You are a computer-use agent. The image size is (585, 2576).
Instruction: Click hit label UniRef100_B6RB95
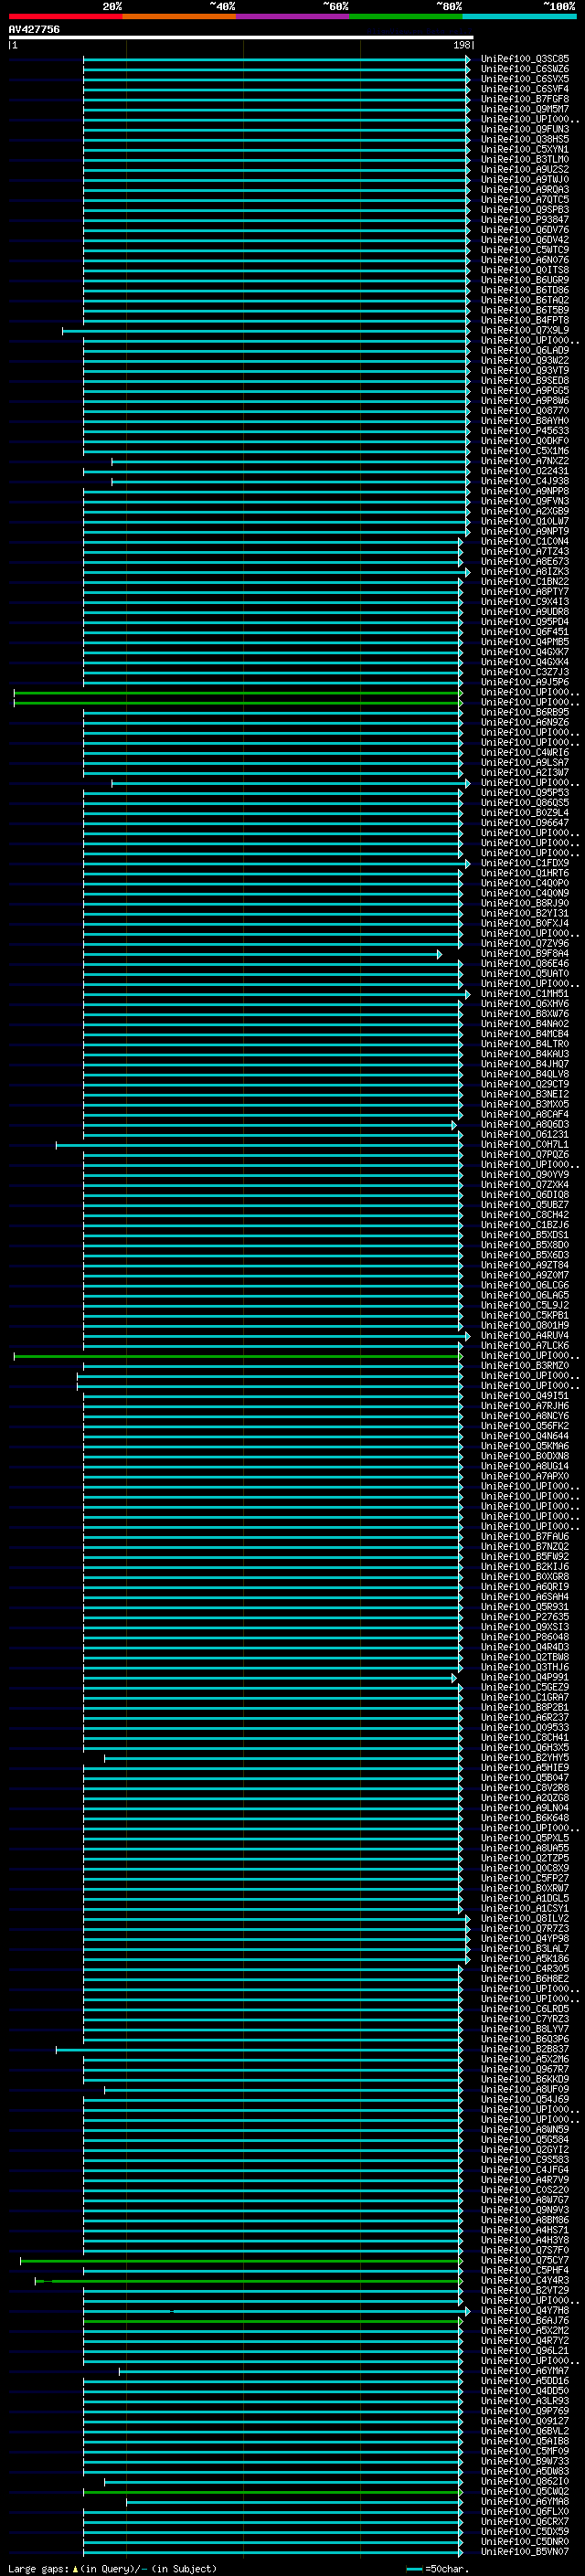pos(525,712)
